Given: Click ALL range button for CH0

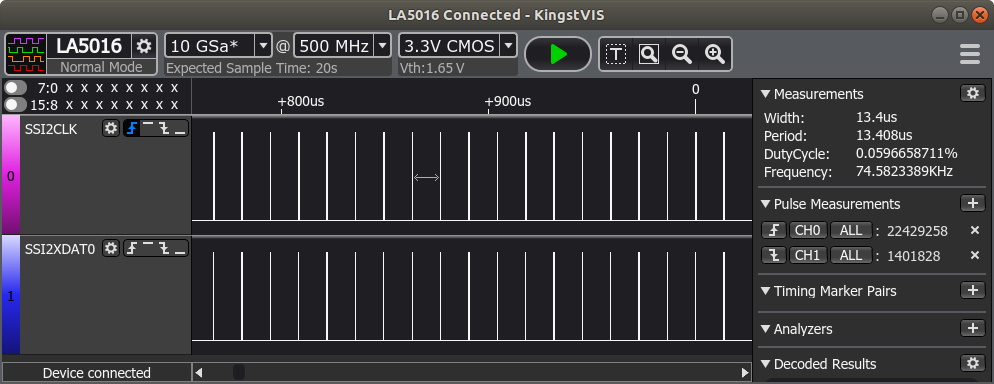Looking at the screenshot, I should [x=851, y=230].
